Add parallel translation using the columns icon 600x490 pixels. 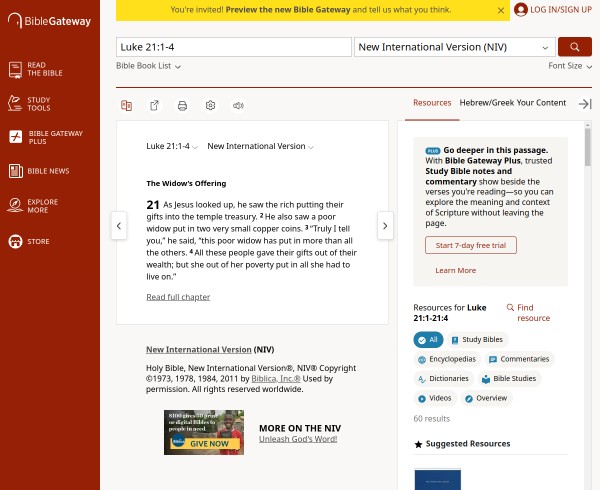coord(126,105)
